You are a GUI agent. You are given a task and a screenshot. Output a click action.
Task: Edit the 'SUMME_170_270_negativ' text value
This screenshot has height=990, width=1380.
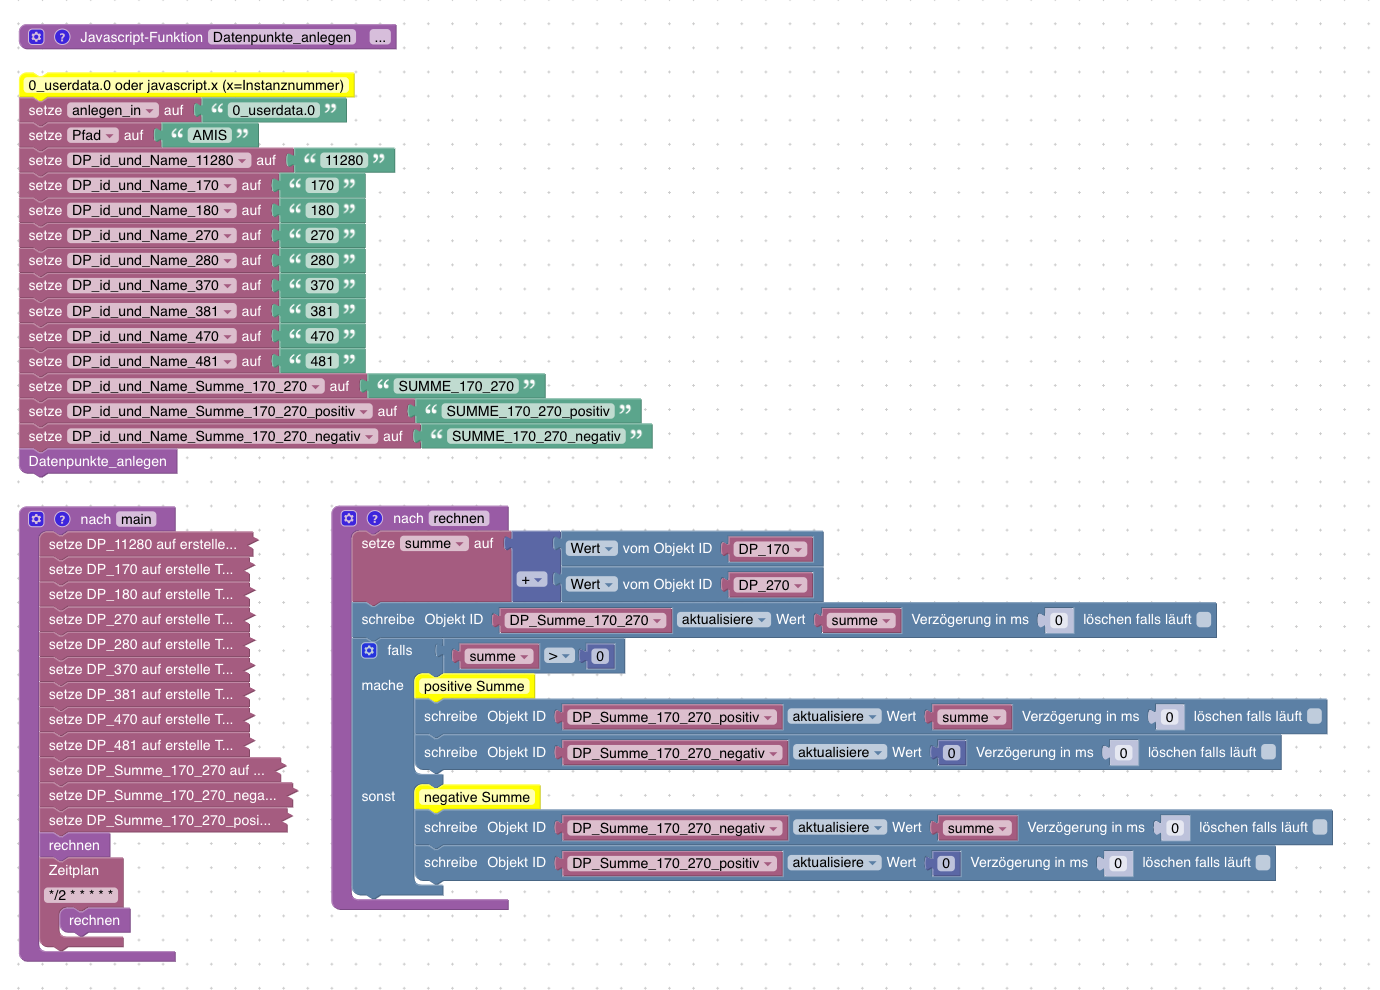coord(536,436)
